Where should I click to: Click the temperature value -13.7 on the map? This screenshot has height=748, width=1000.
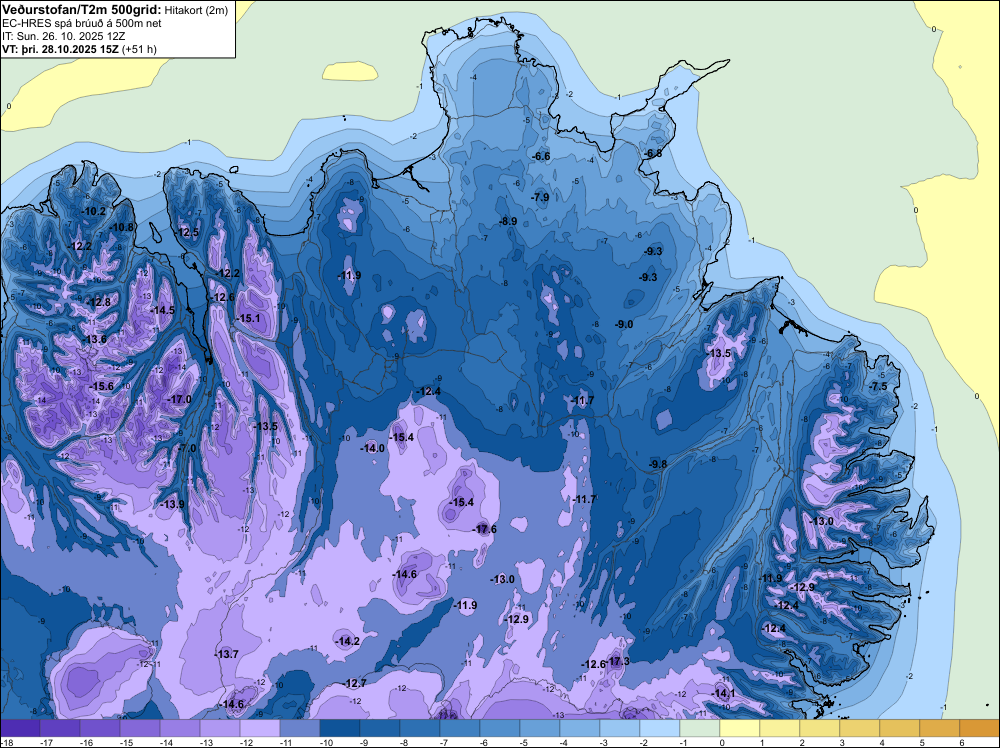click(226, 654)
